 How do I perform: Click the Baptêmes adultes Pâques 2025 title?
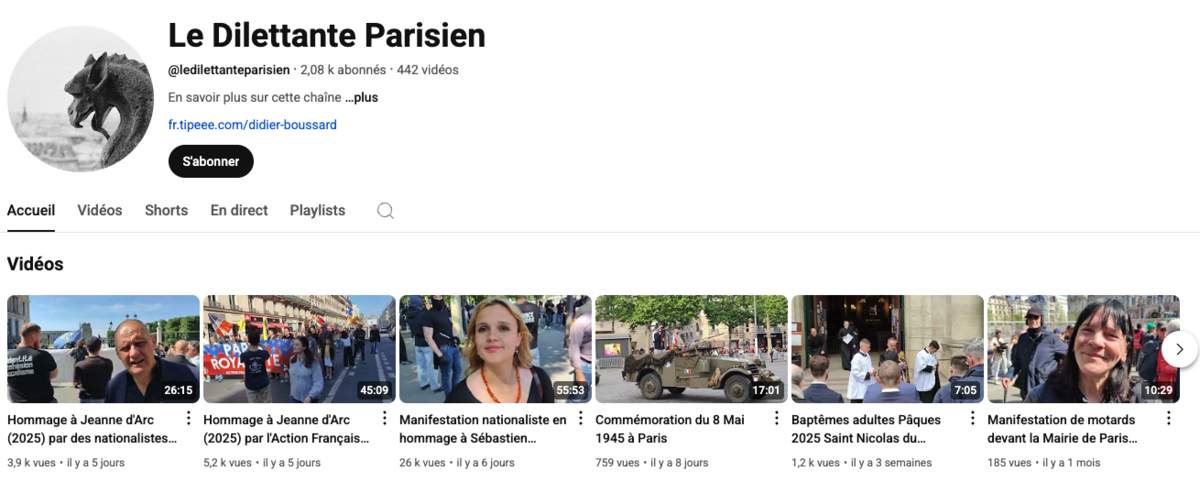click(866, 429)
